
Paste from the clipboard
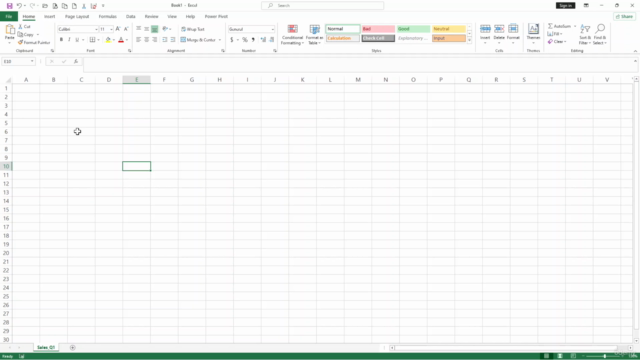point(9,32)
